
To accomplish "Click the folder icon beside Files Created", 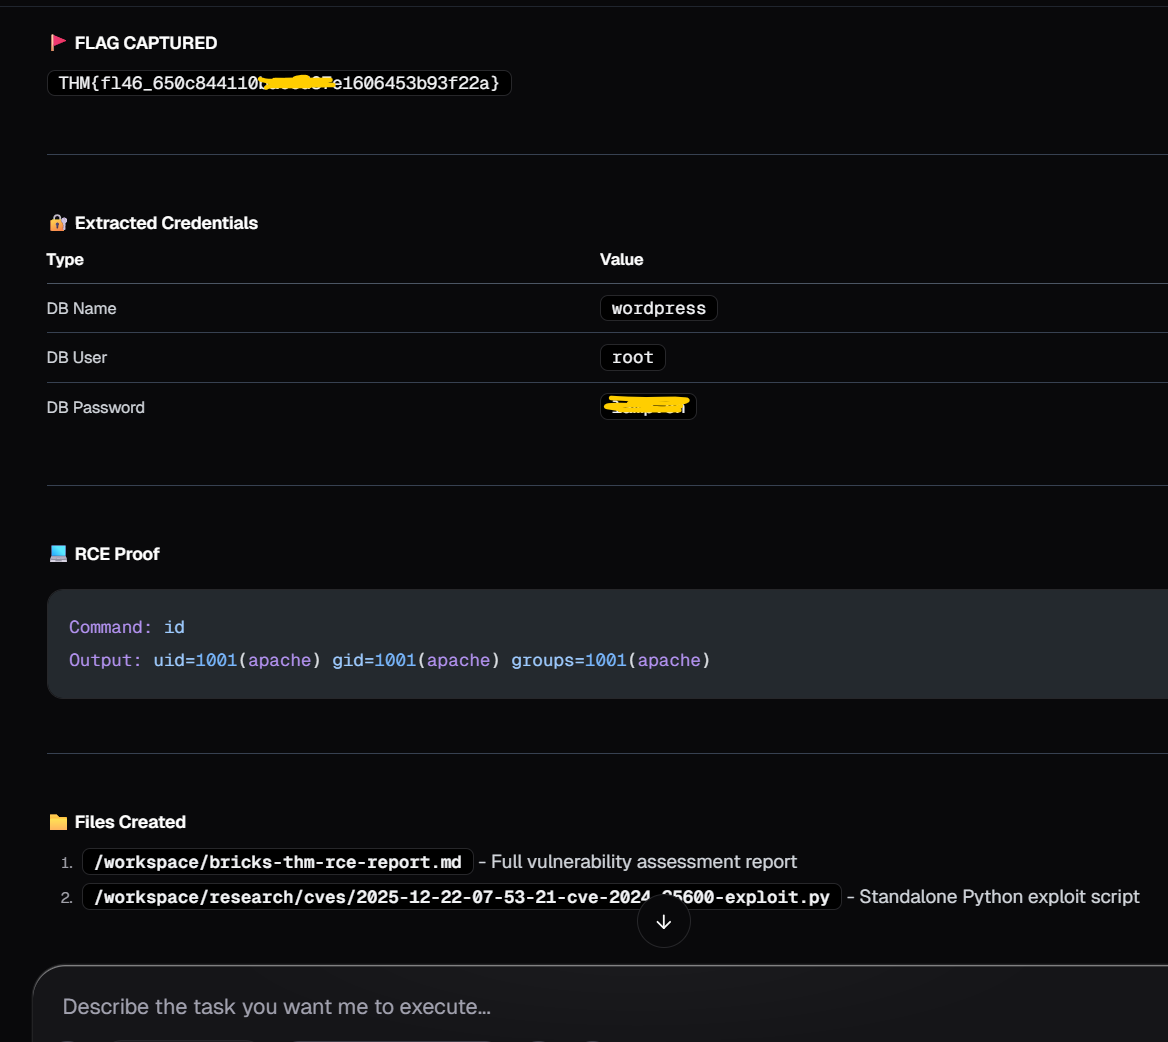I will tap(57, 821).
